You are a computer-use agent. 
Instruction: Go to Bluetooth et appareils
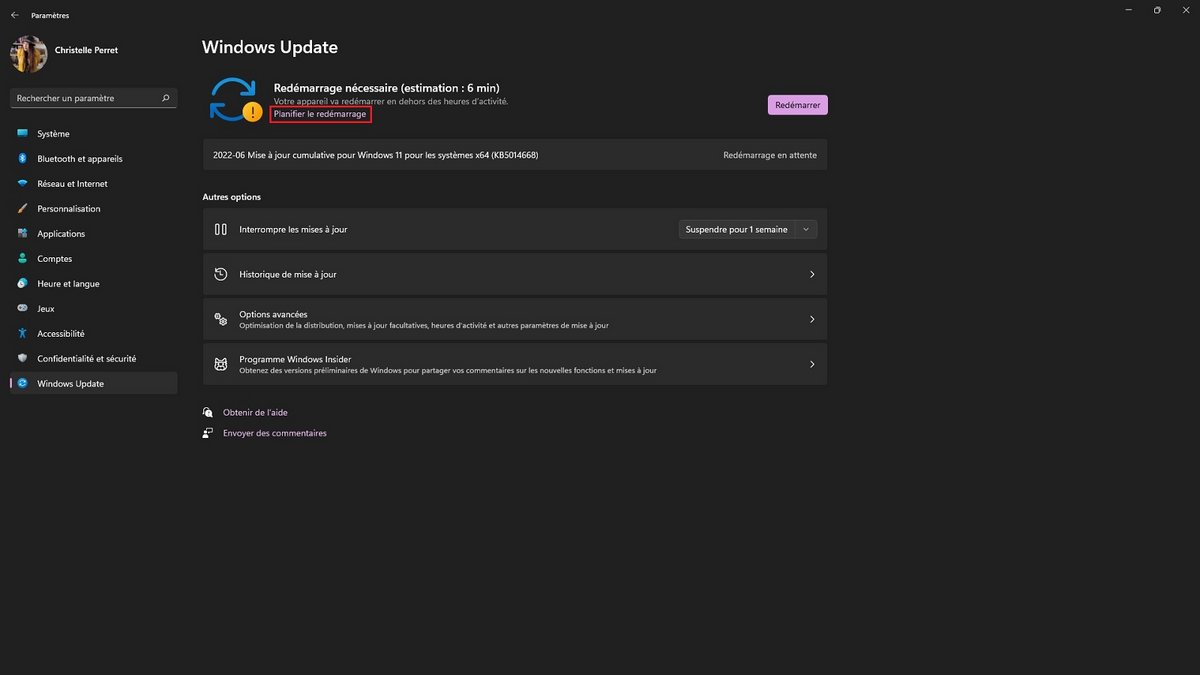coord(94,159)
